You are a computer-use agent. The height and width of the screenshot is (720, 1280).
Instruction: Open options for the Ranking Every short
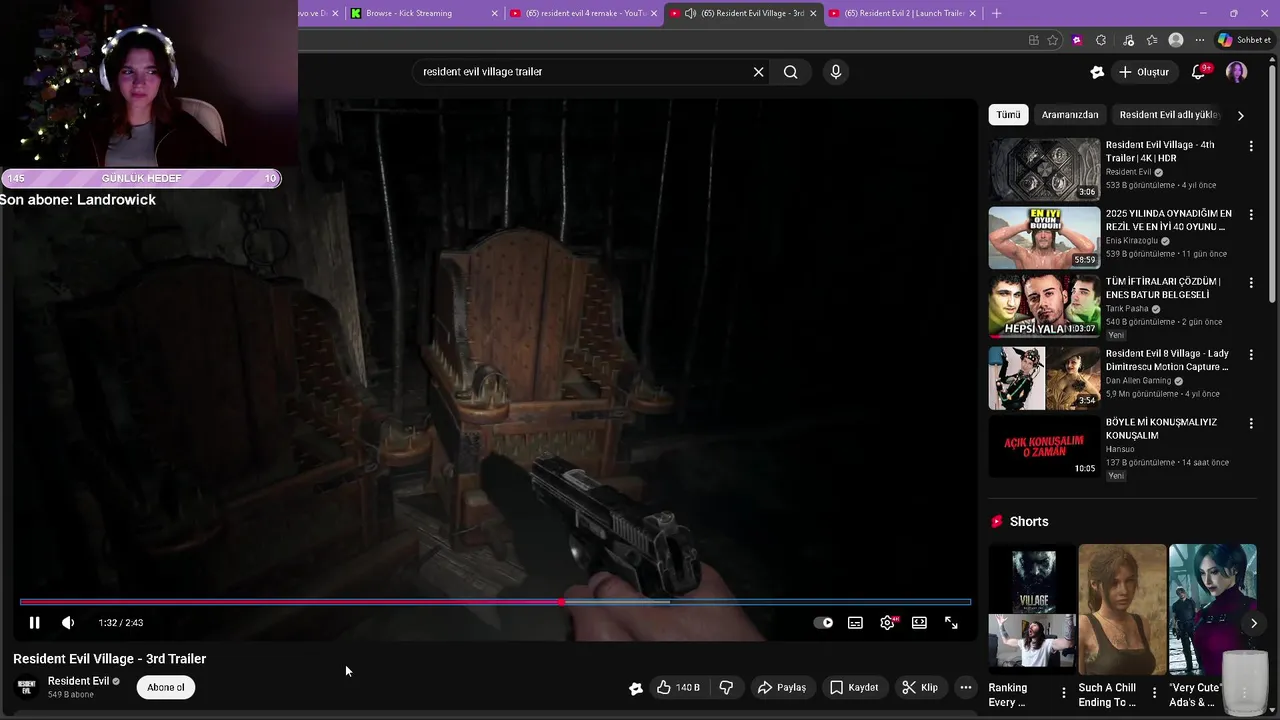tap(1063, 692)
